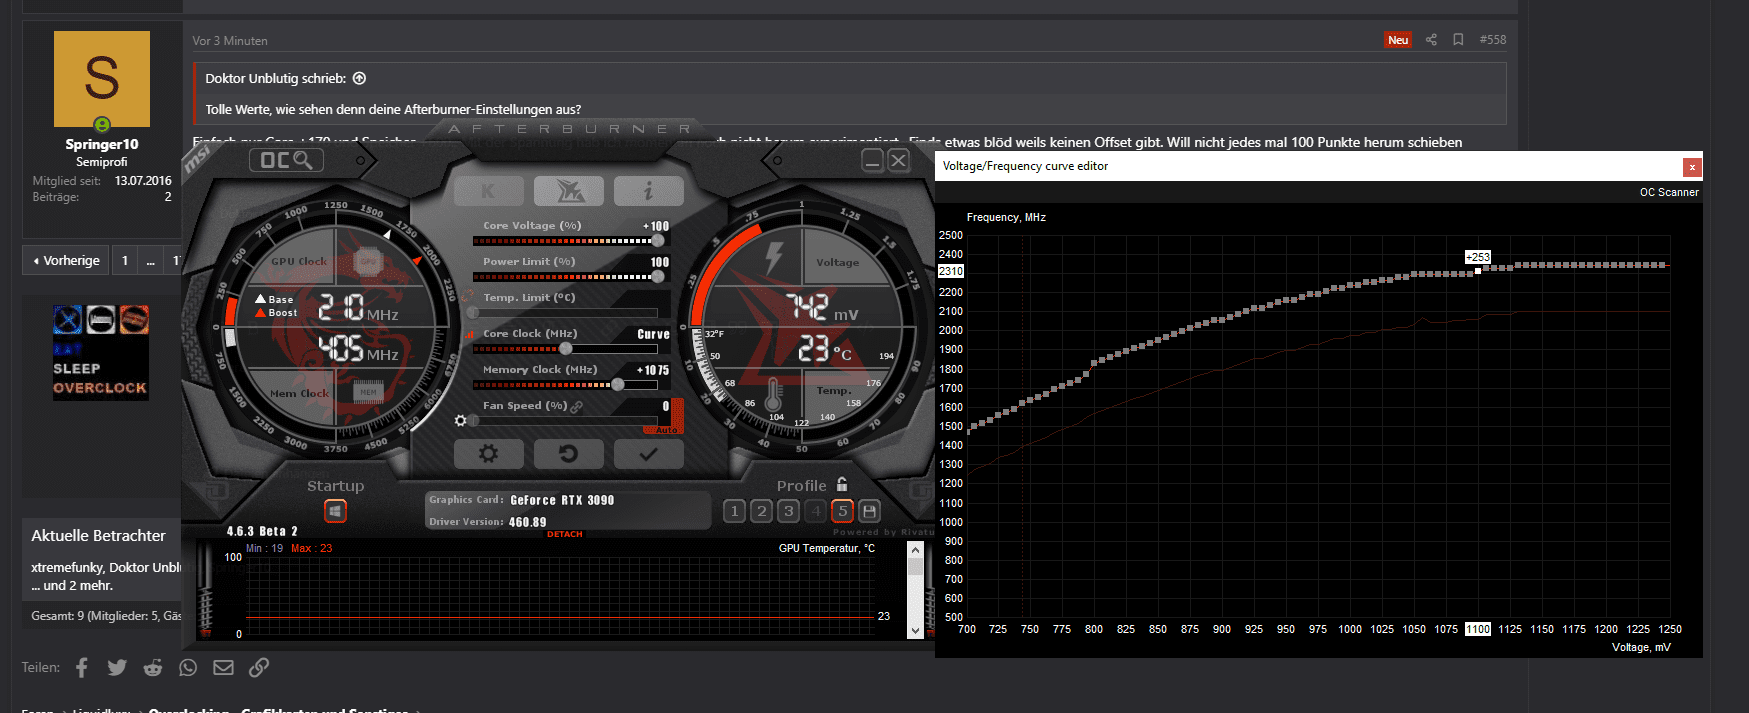Go to forum page 1

coord(125,260)
